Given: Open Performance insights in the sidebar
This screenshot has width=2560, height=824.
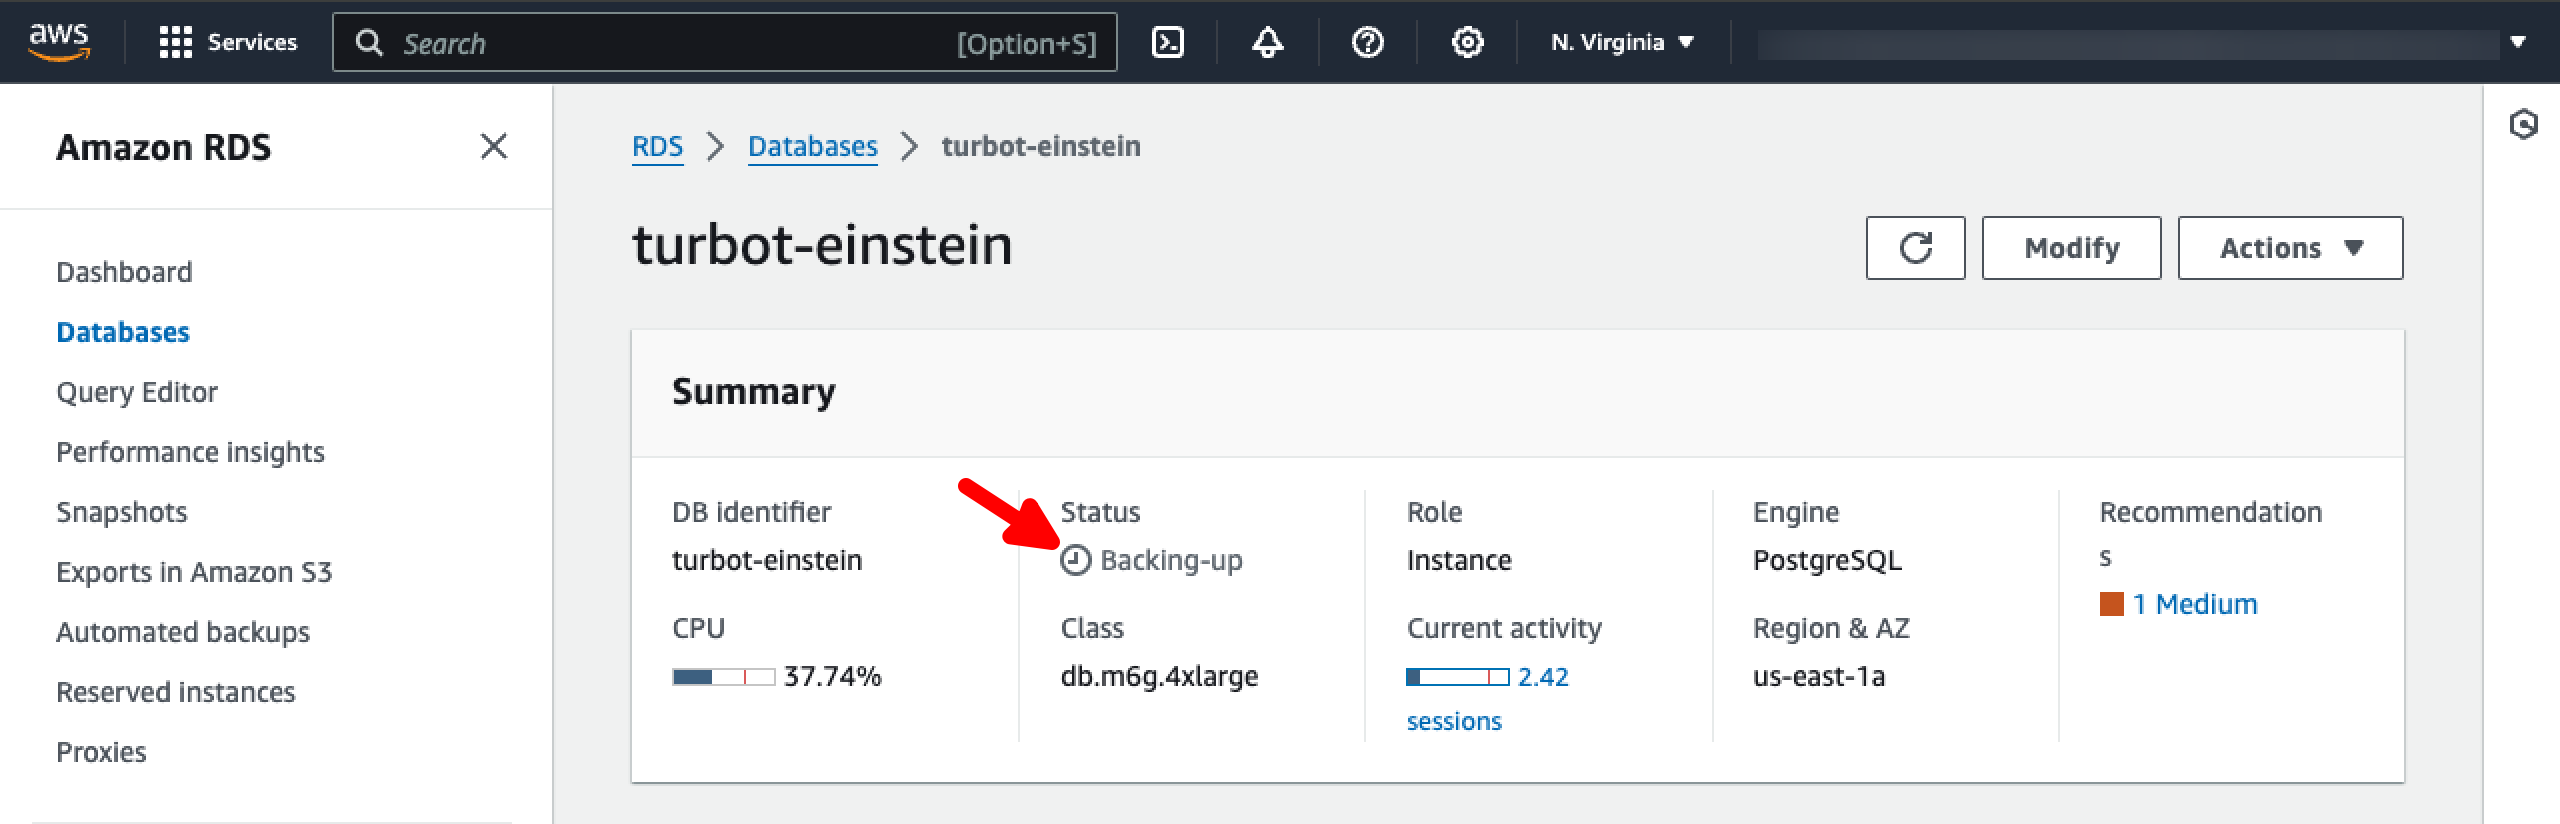Looking at the screenshot, I should (x=190, y=452).
